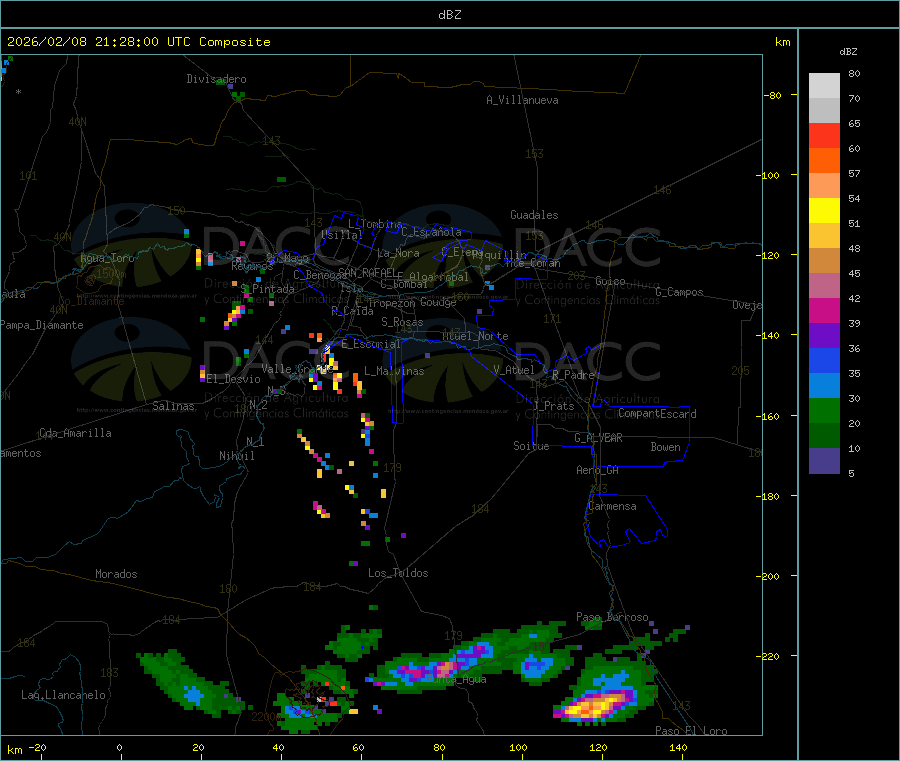Click the Divisadero map label
The width and height of the screenshot is (900, 761).
216,79
